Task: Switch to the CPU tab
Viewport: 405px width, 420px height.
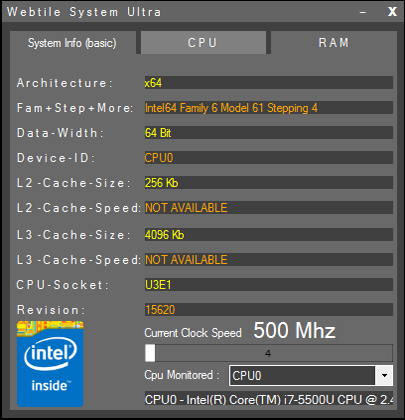Action: [x=203, y=43]
